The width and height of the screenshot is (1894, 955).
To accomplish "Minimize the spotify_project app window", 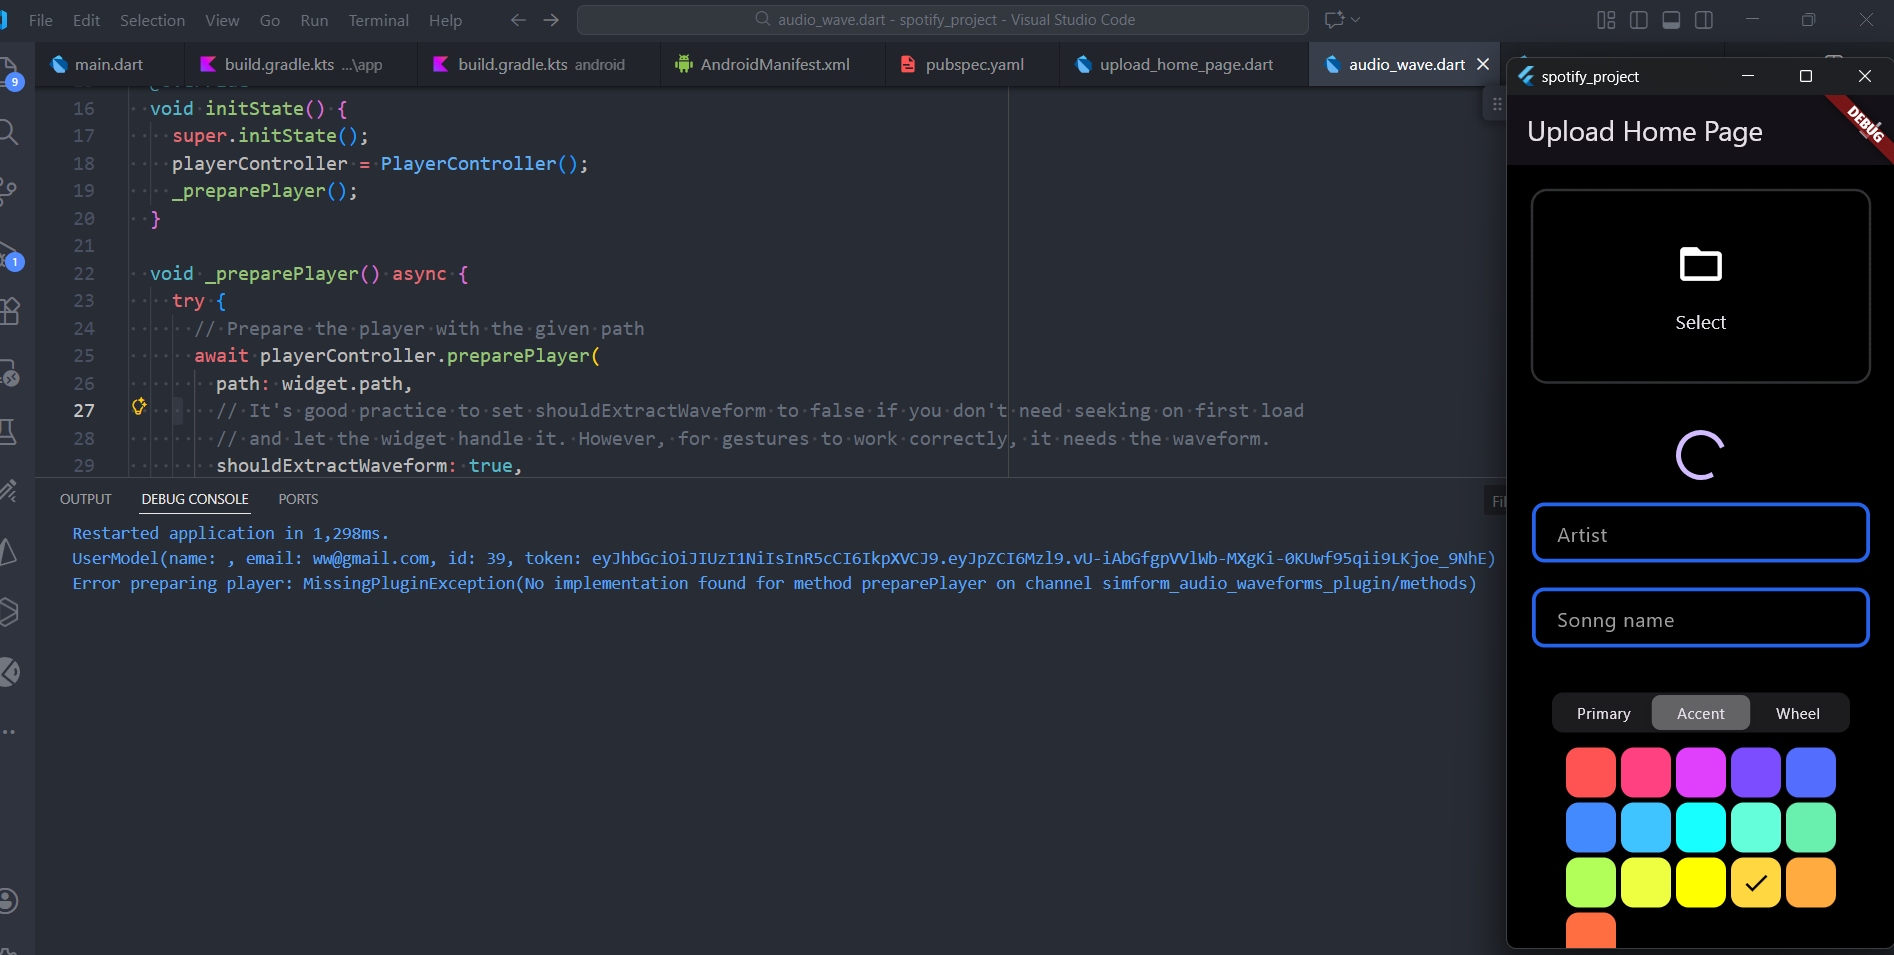I will pos(1747,76).
